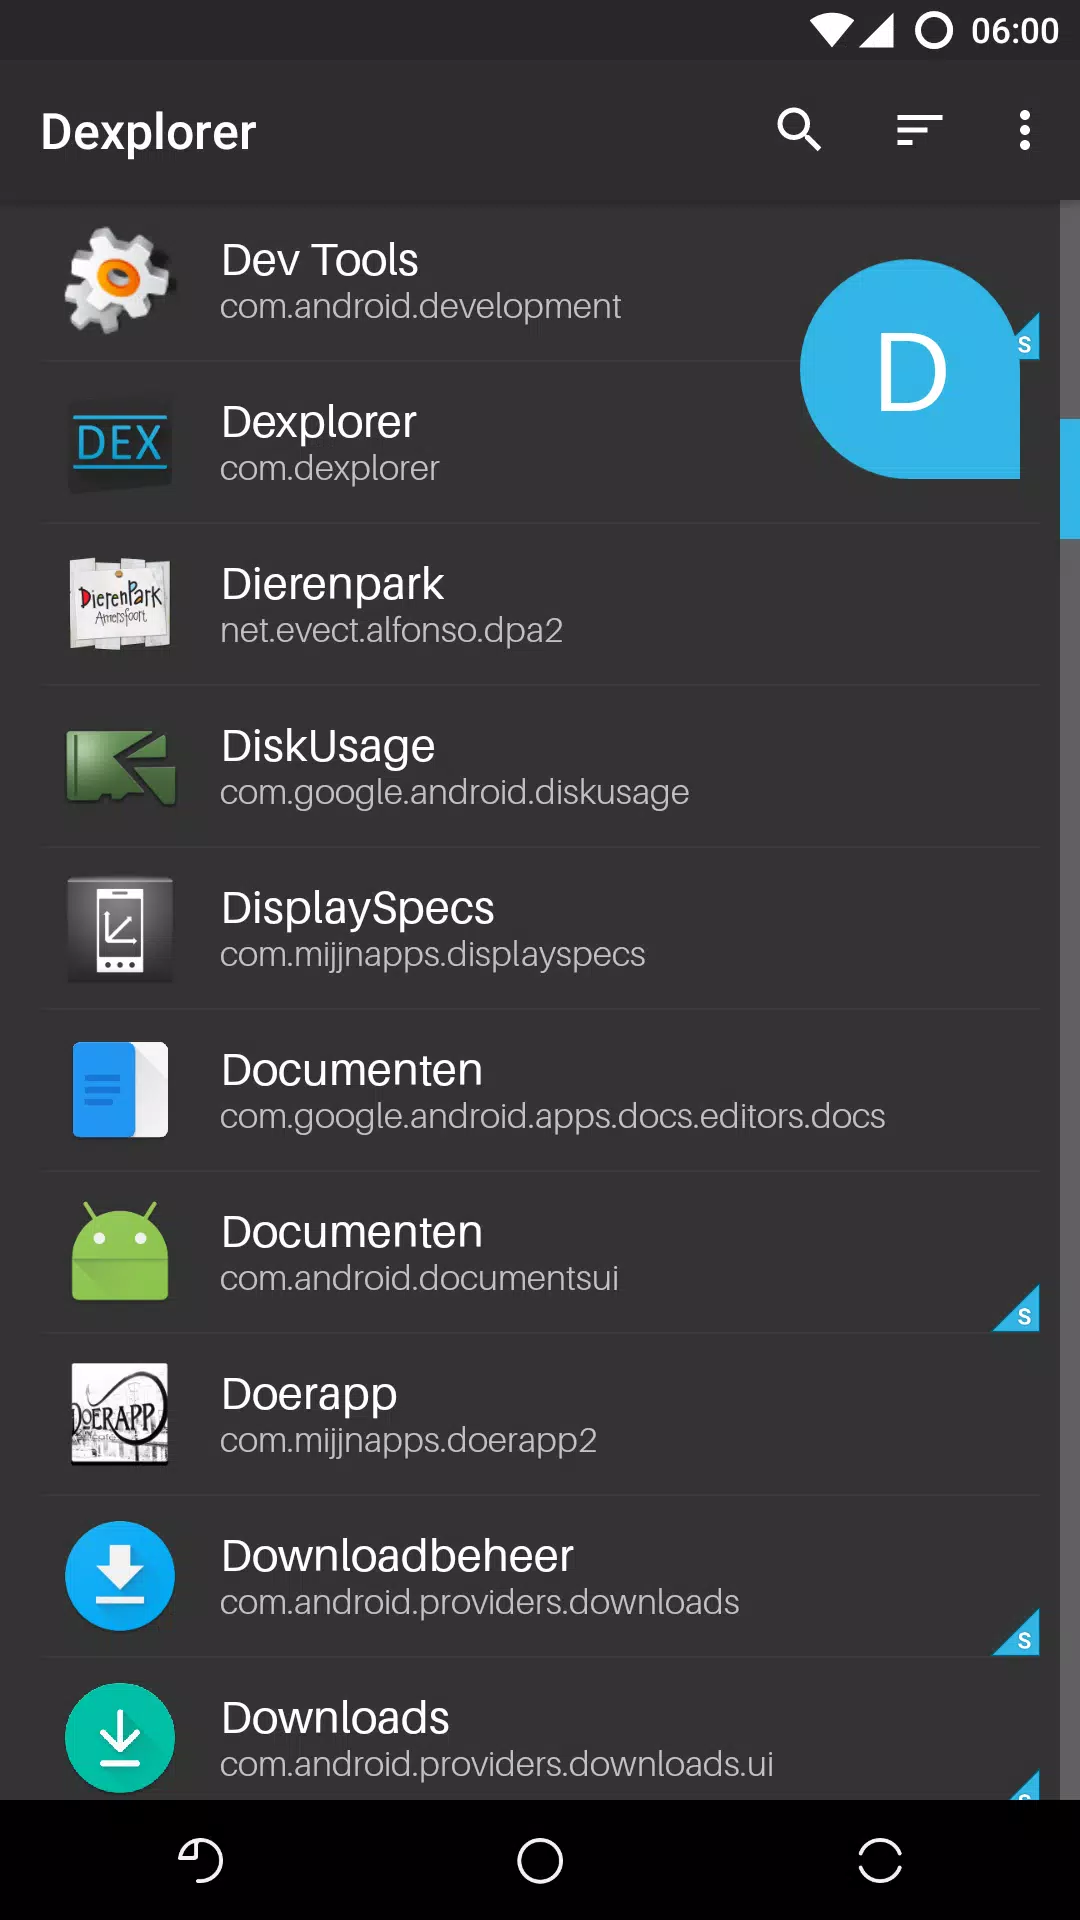Tap the green DiskUsage icon
The height and width of the screenshot is (1920, 1080).
(x=120, y=766)
